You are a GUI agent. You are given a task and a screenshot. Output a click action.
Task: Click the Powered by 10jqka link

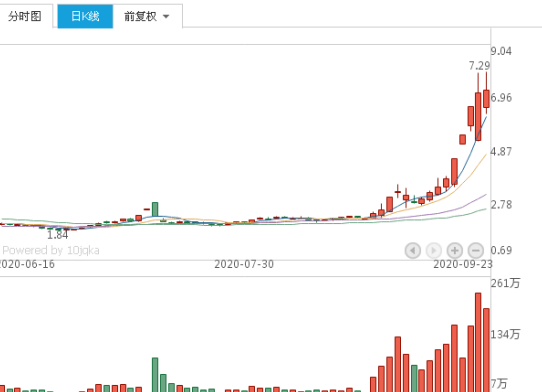[x=51, y=250]
